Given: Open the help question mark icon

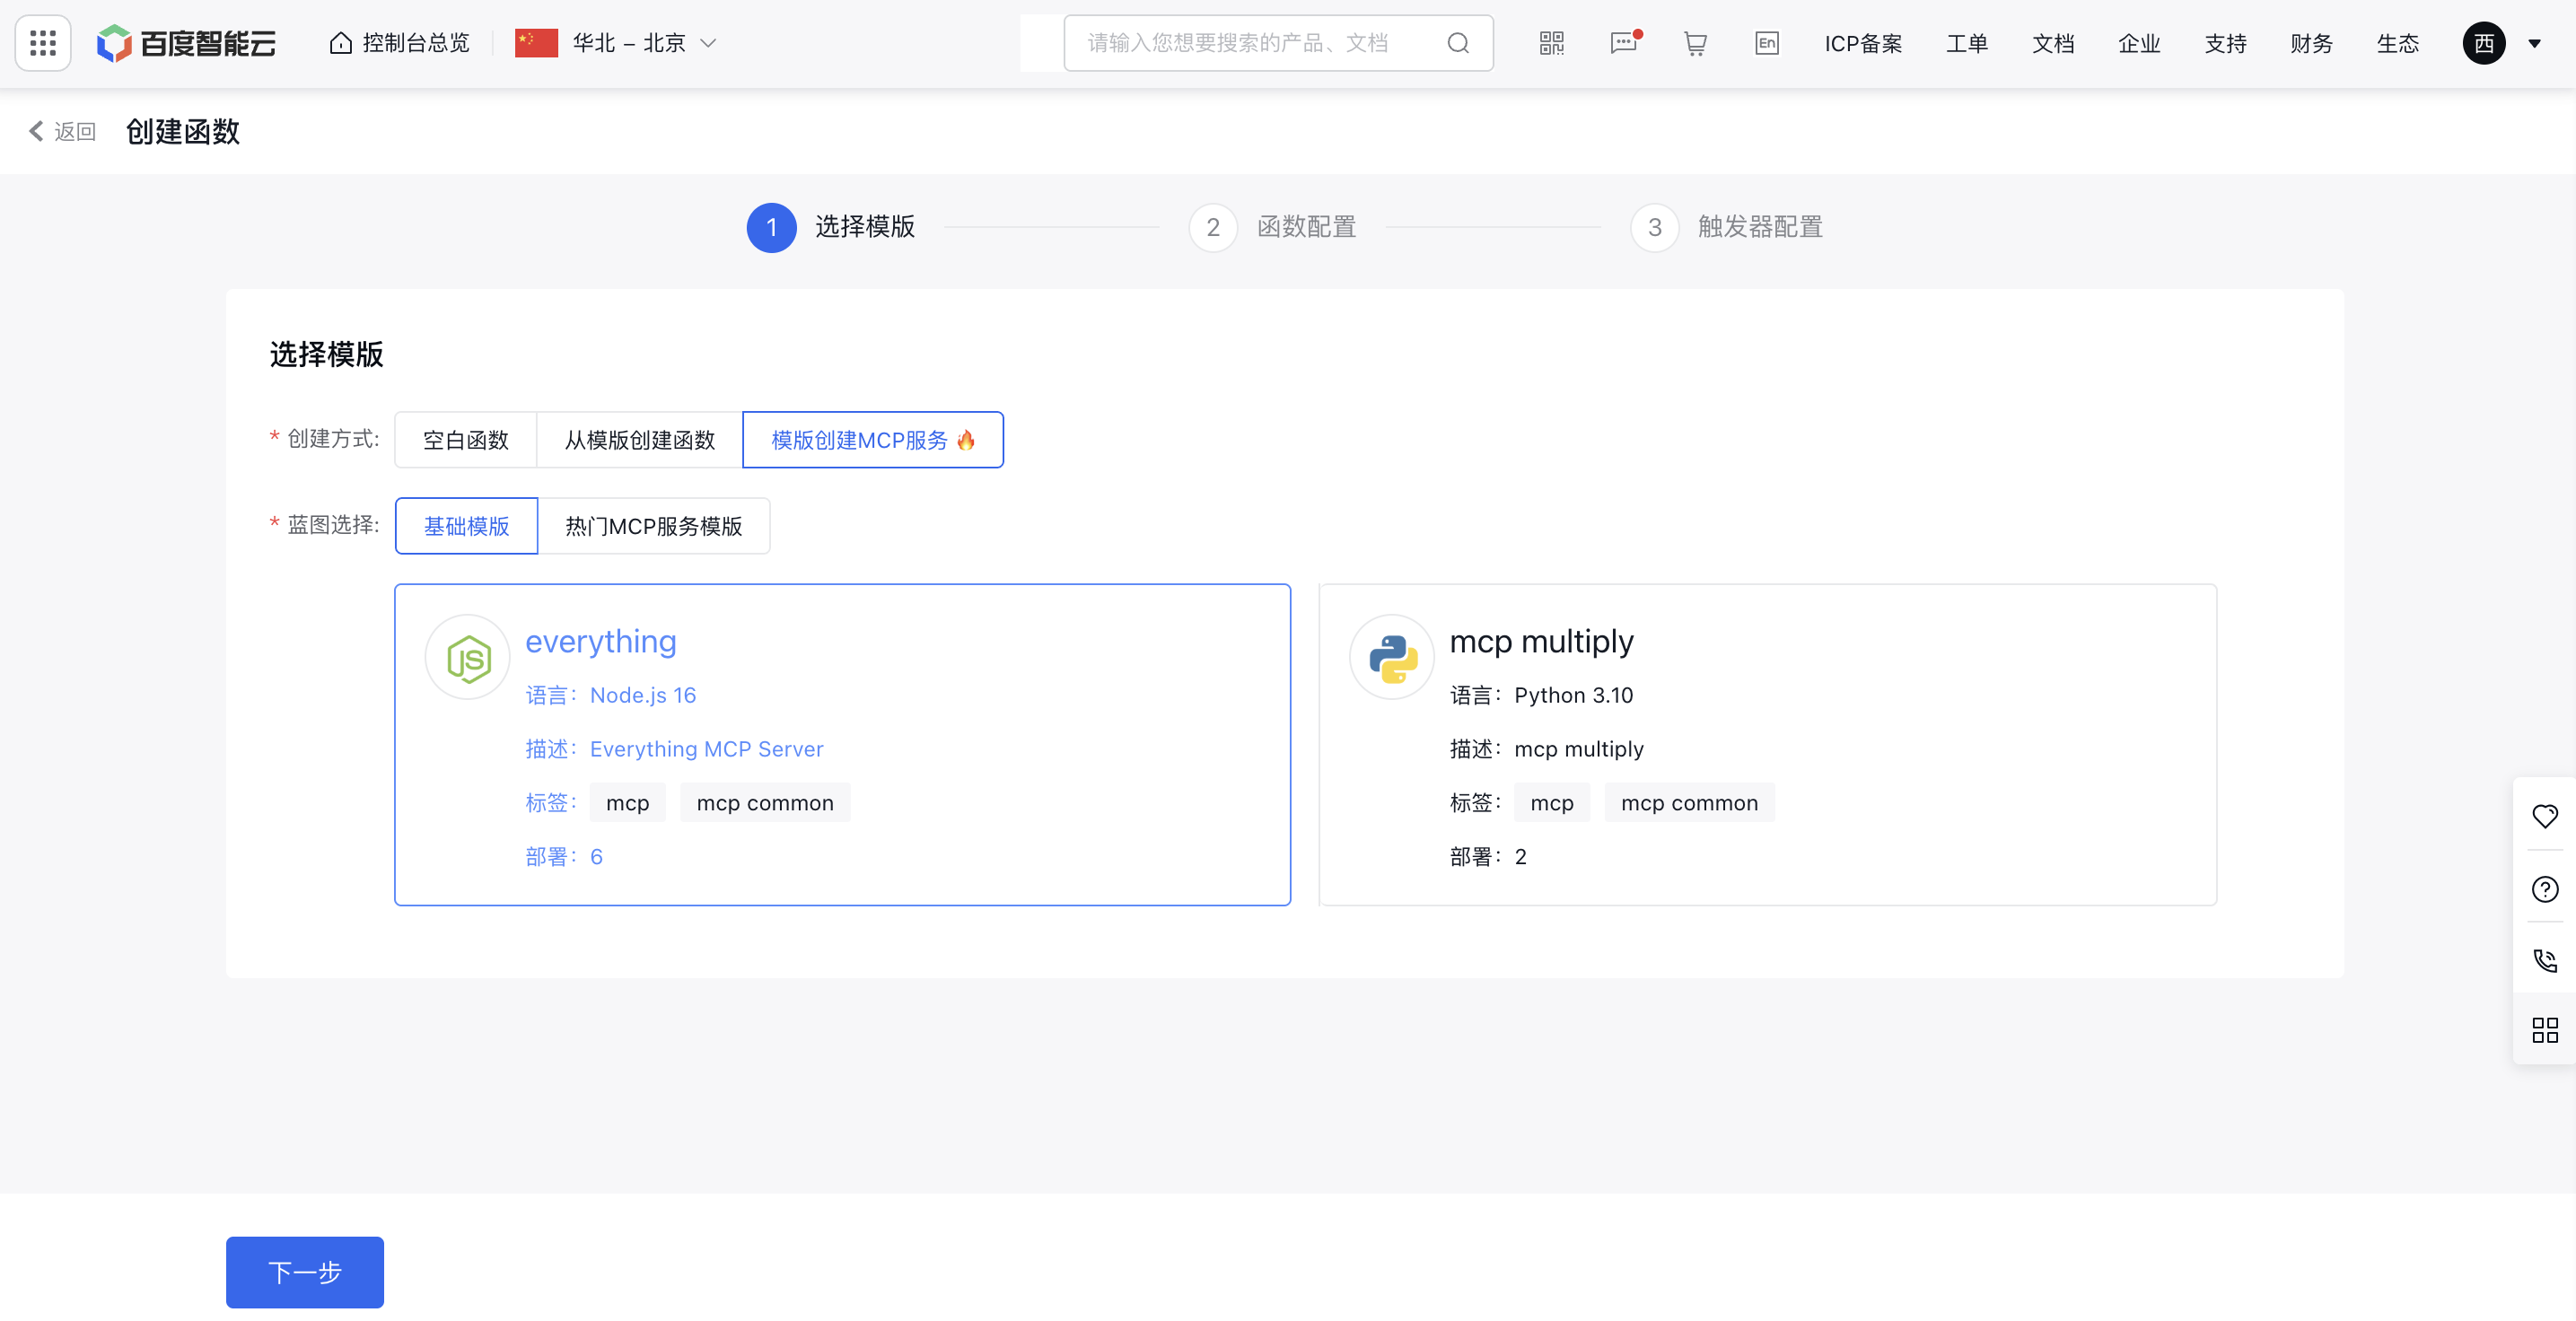Looking at the screenshot, I should (x=2545, y=889).
